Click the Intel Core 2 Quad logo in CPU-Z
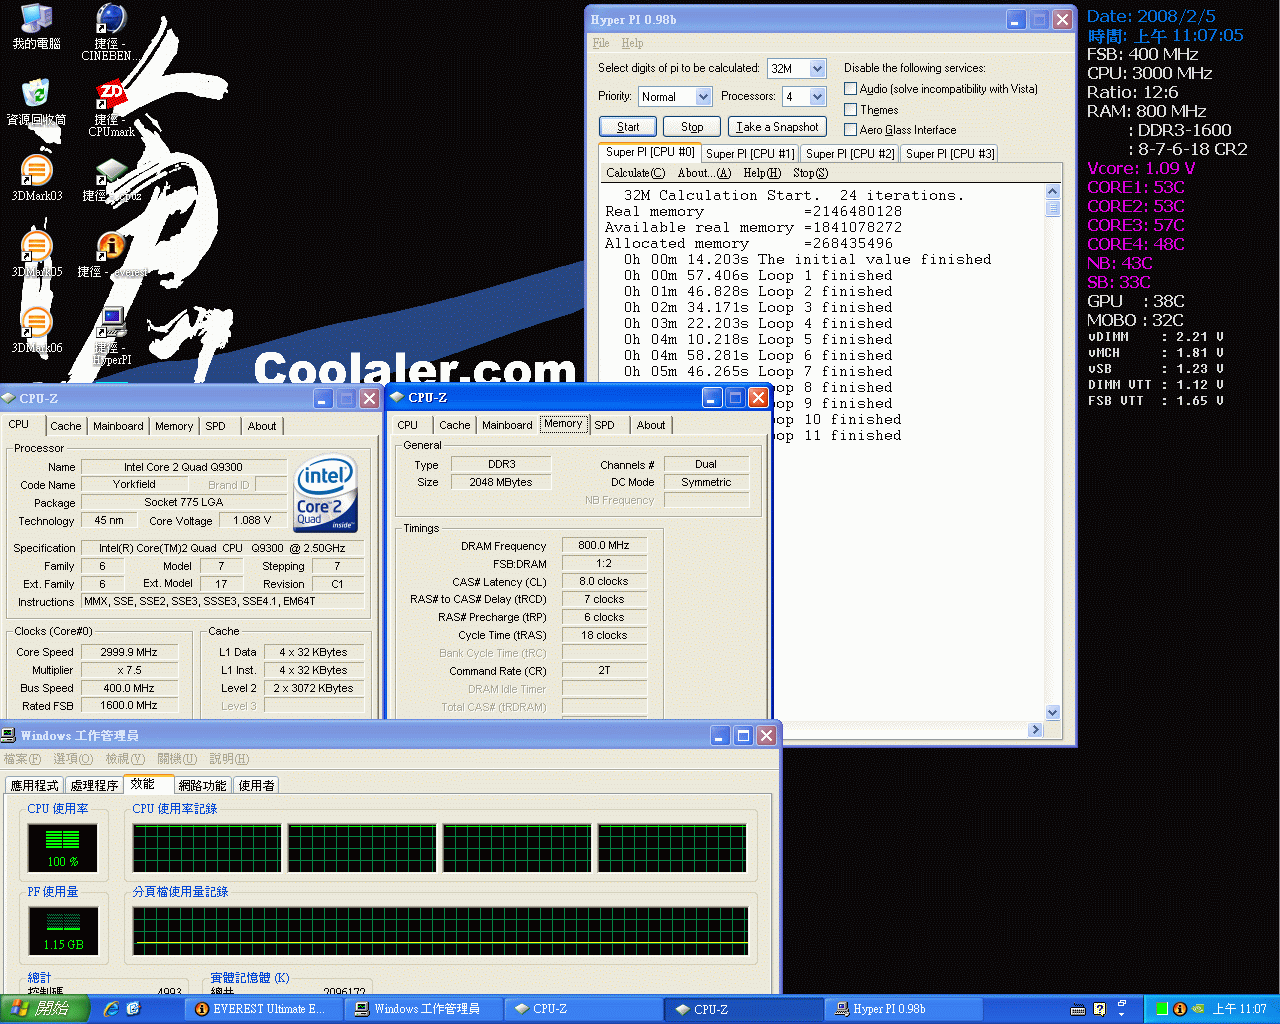Image resolution: width=1280 pixels, height=1024 pixels. pos(326,494)
